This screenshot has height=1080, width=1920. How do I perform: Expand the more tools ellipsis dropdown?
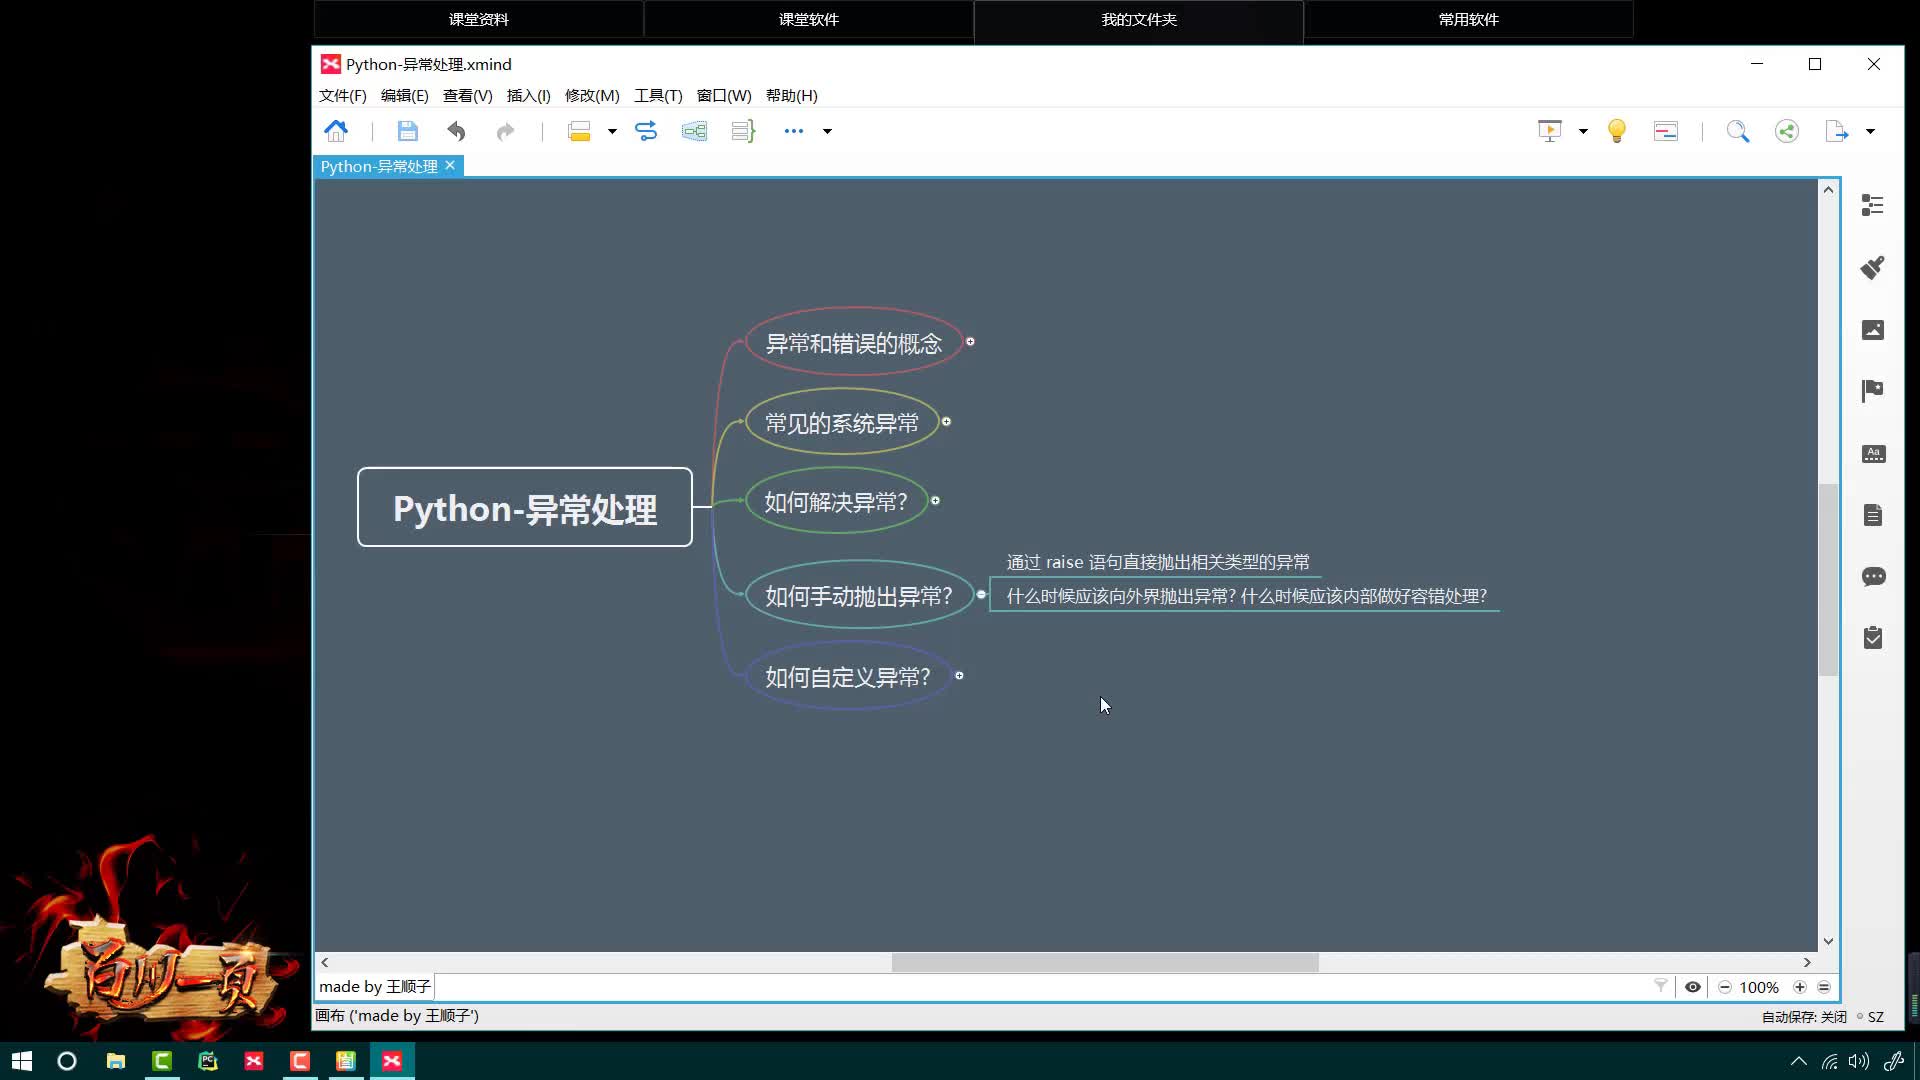(827, 131)
